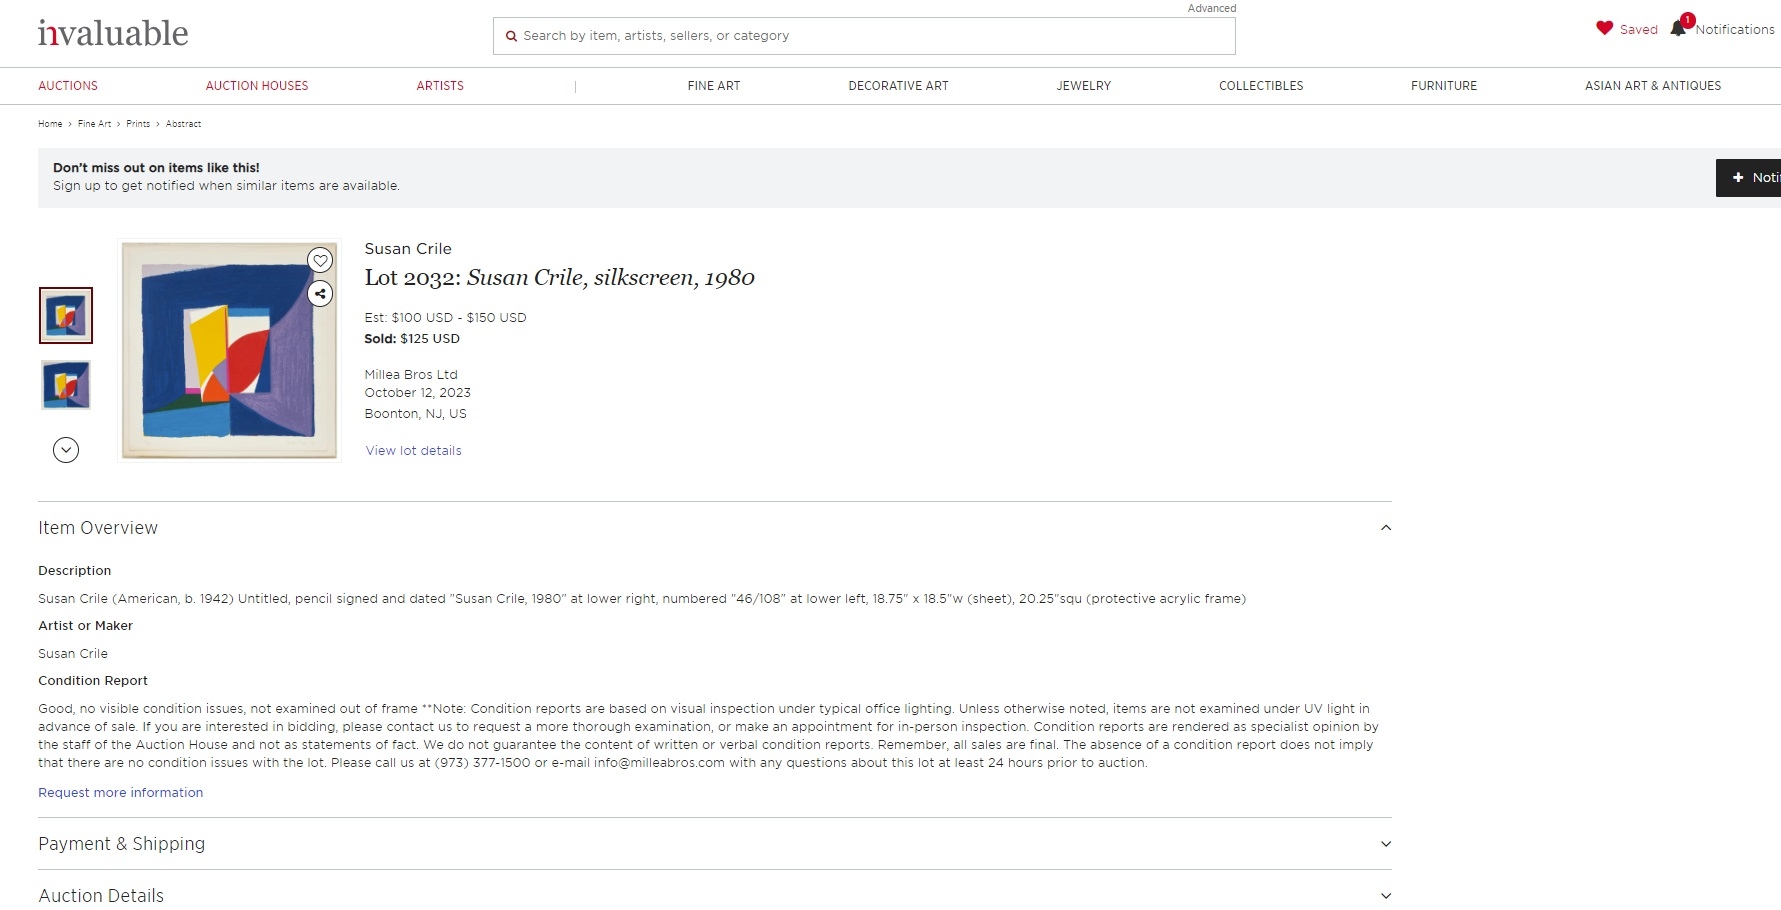
Task: Click Millea Bros Ltd auction house
Action: point(411,375)
